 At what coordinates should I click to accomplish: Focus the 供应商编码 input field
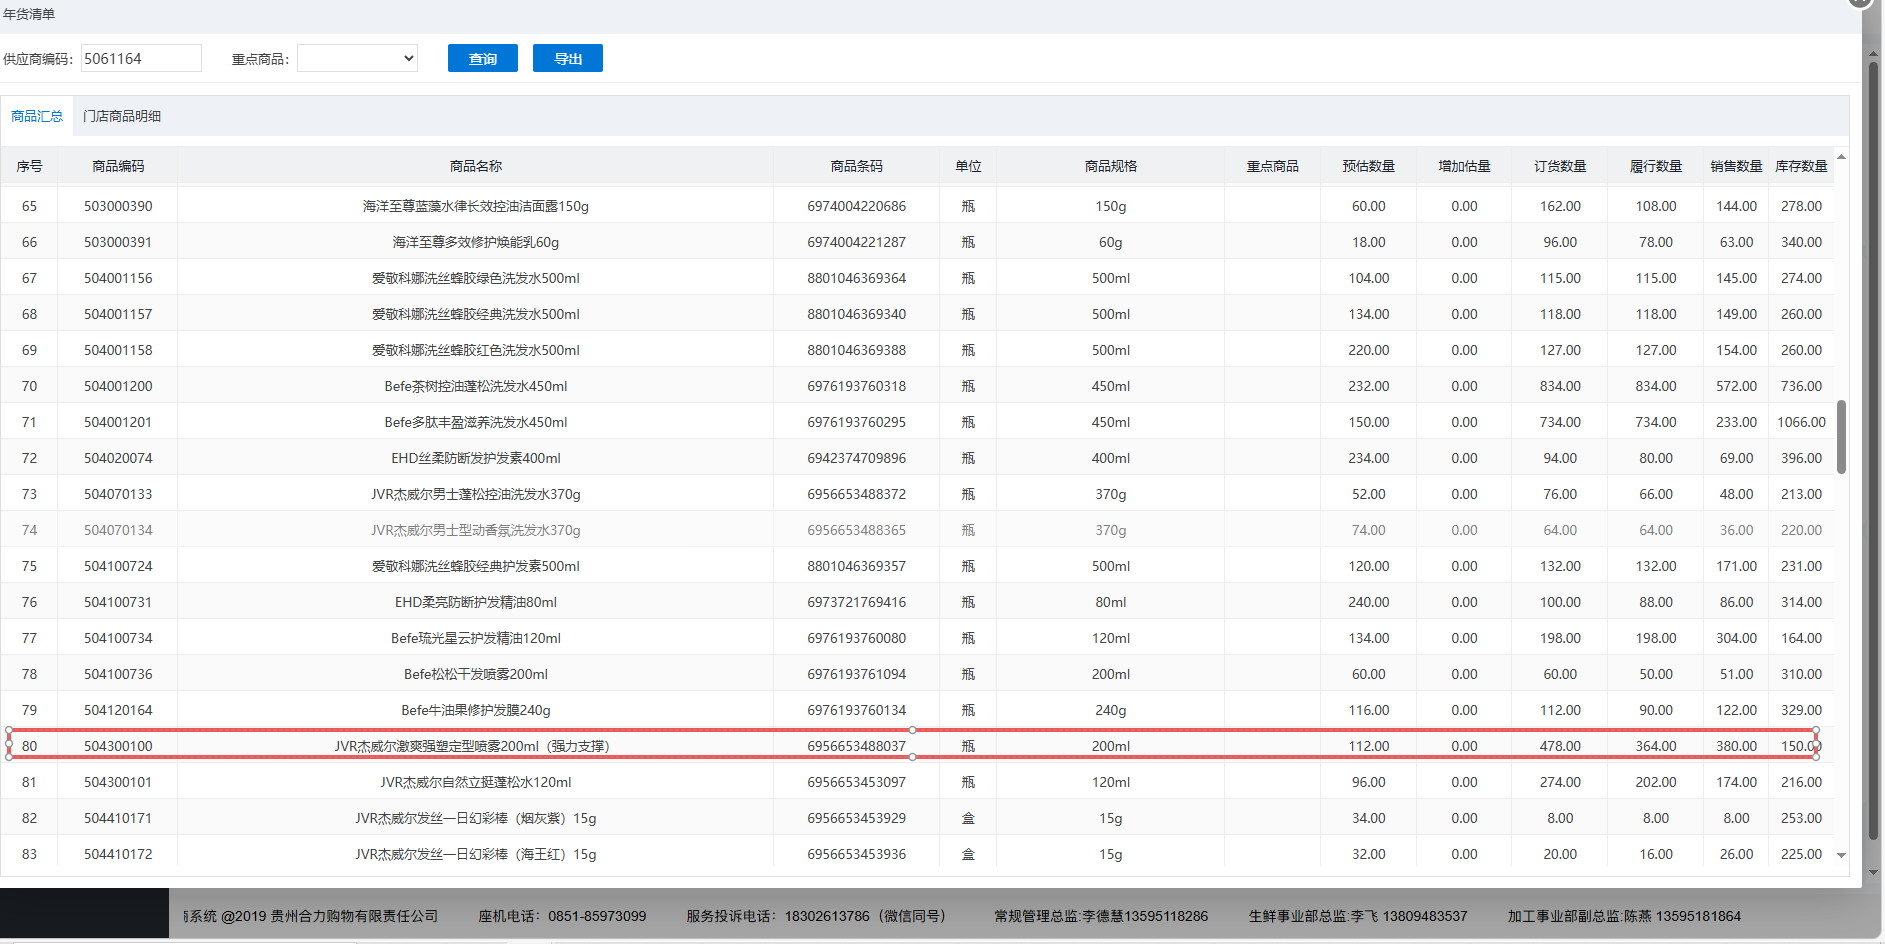click(141, 59)
